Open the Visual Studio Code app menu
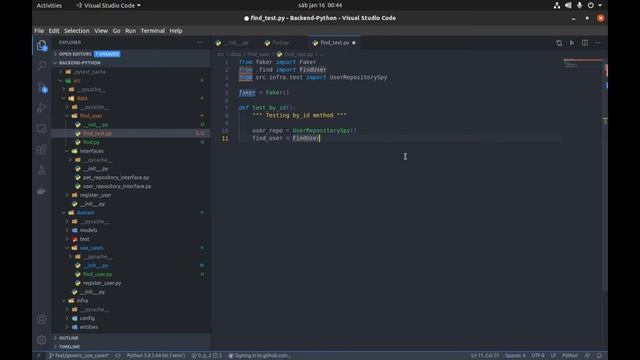640x360 pixels. tap(108, 5)
